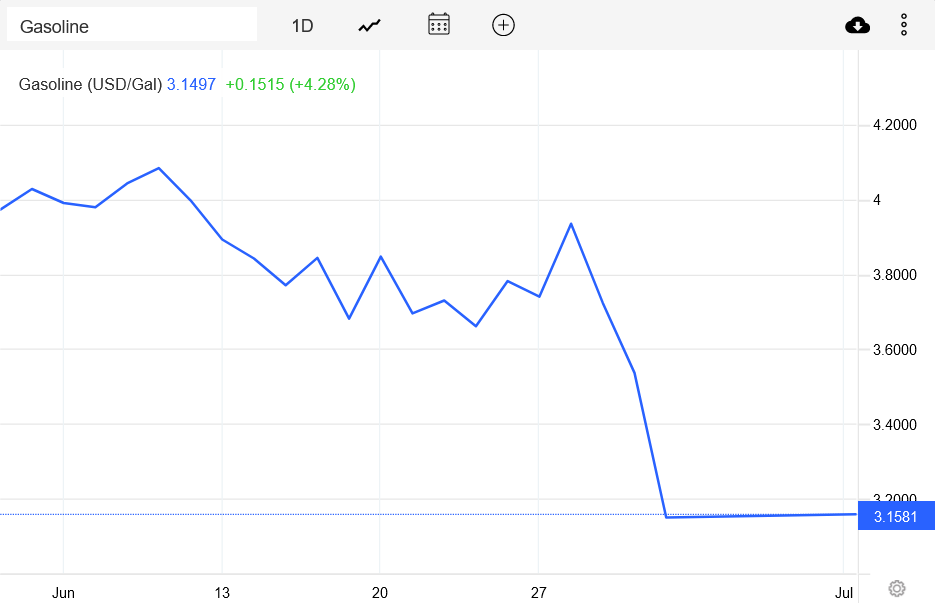Click the 20 date axis label
The width and height of the screenshot is (935, 608).
(x=380, y=593)
